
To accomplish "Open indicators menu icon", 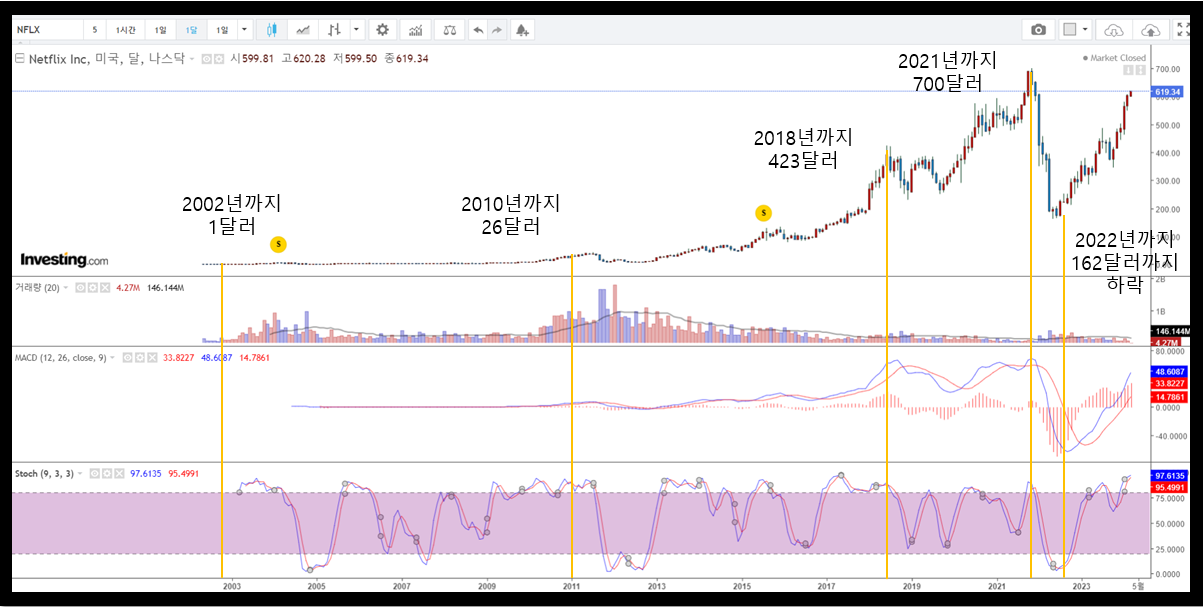I will [x=415, y=30].
